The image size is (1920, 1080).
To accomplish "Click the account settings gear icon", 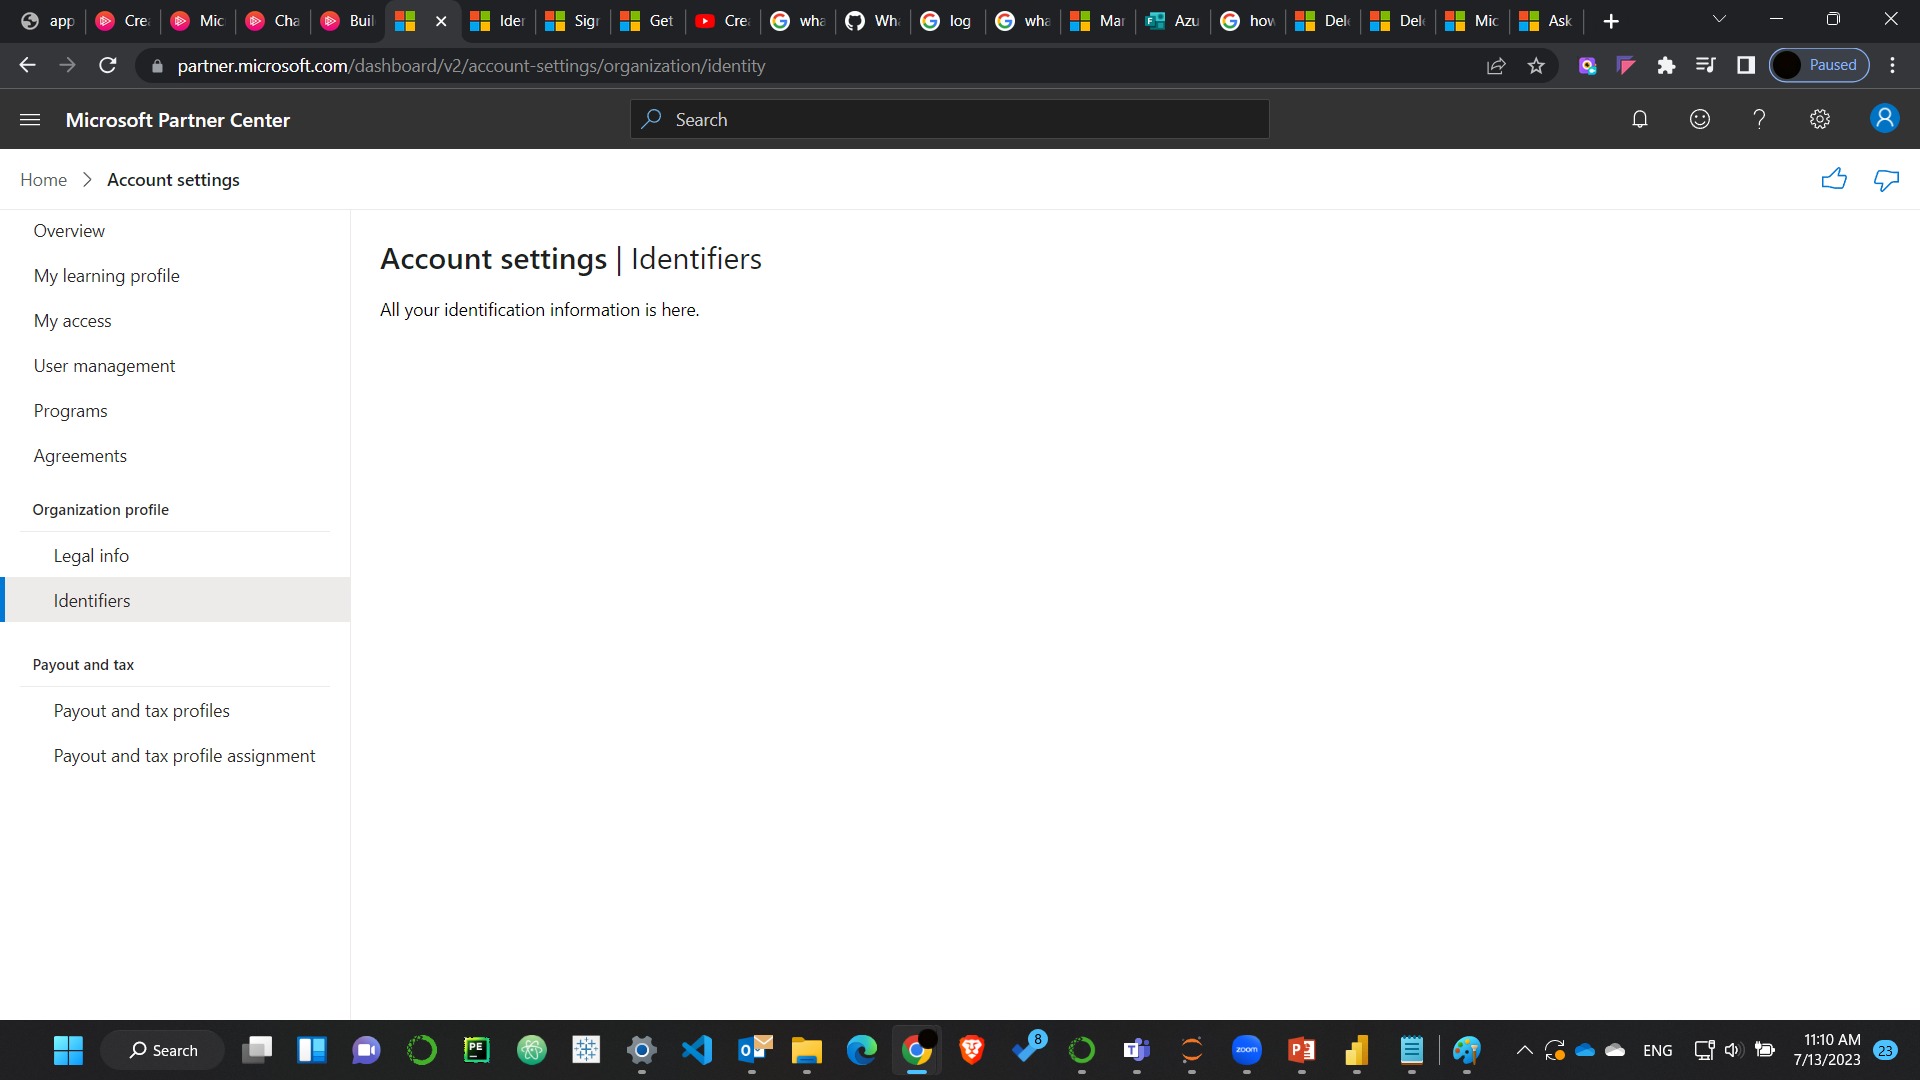I will tap(1820, 120).
